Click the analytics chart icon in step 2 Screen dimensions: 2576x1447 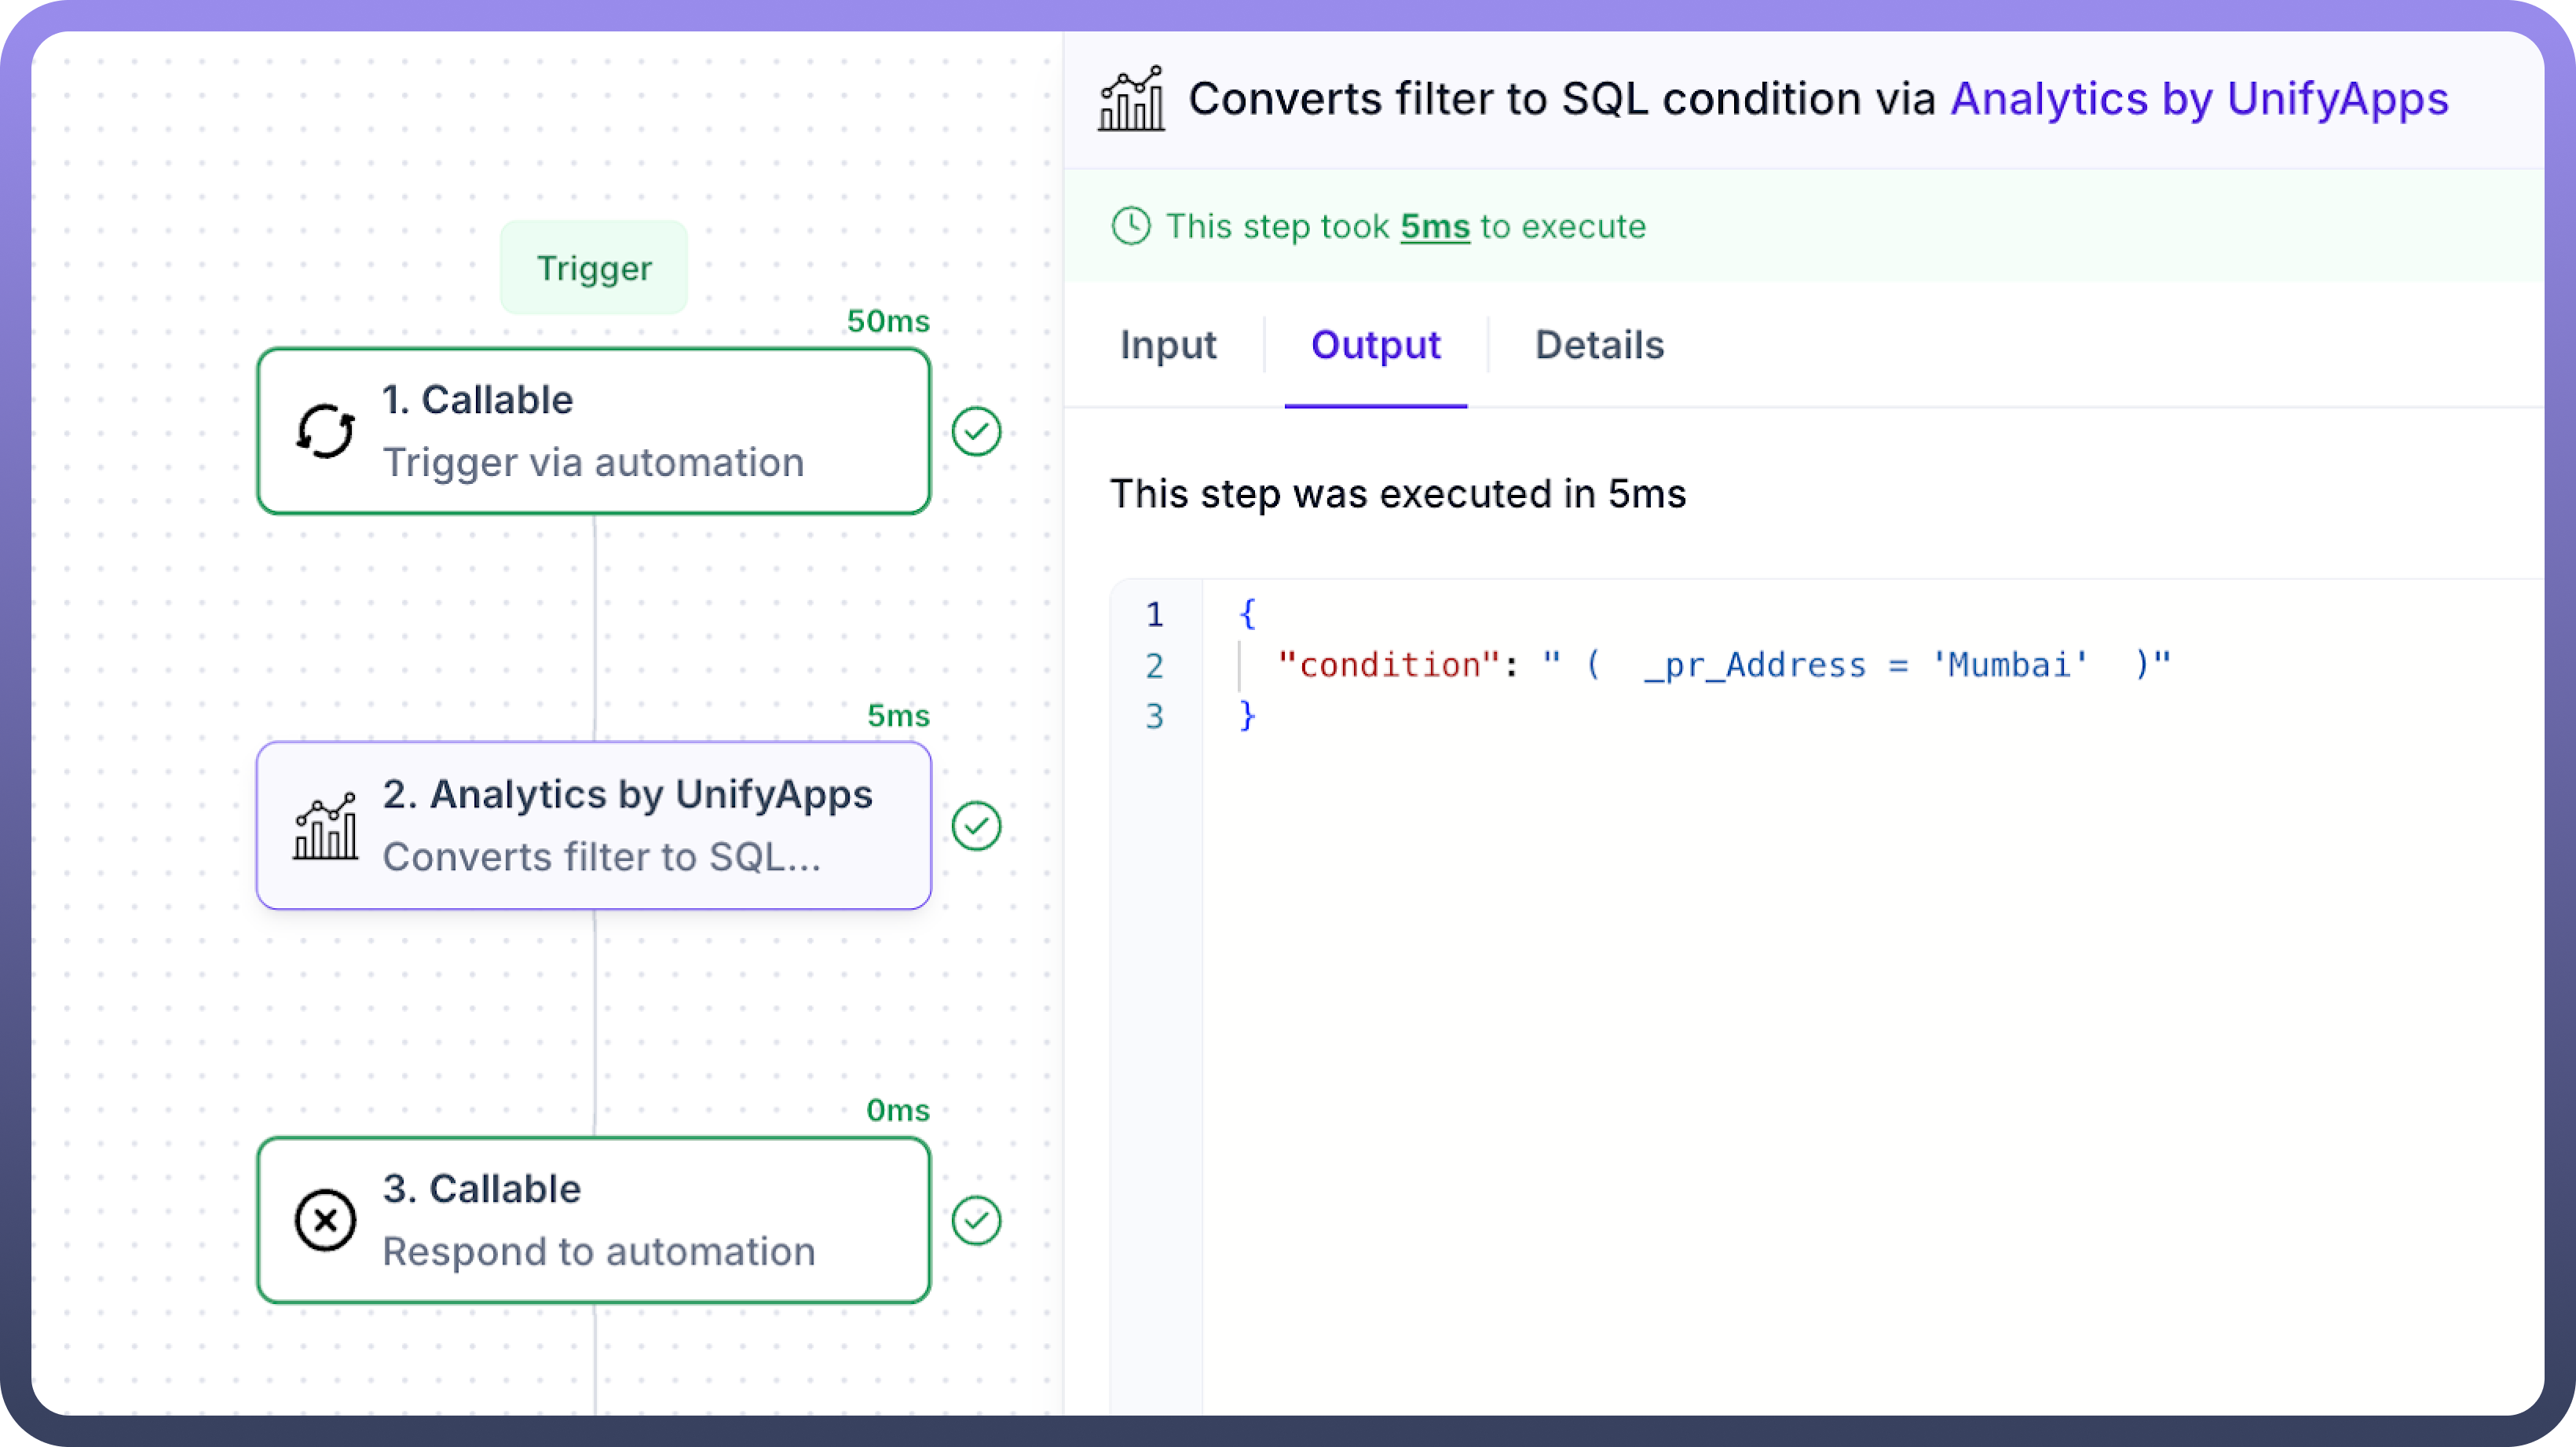point(325,826)
